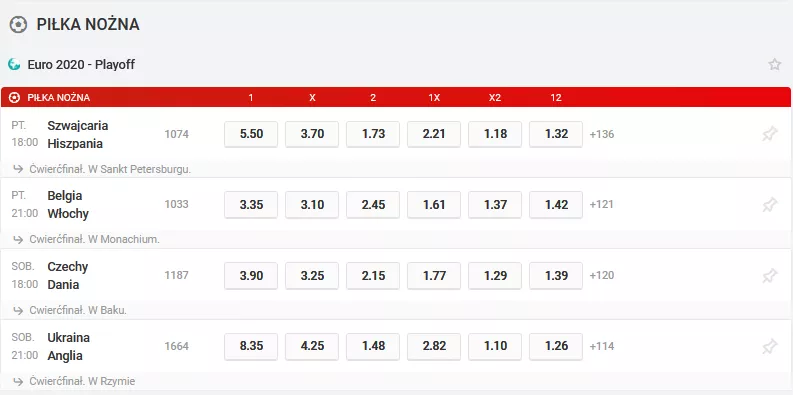Choose 1.48 odds for Anglia win
Viewport: 793px width, 395px height.
(373, 346)
